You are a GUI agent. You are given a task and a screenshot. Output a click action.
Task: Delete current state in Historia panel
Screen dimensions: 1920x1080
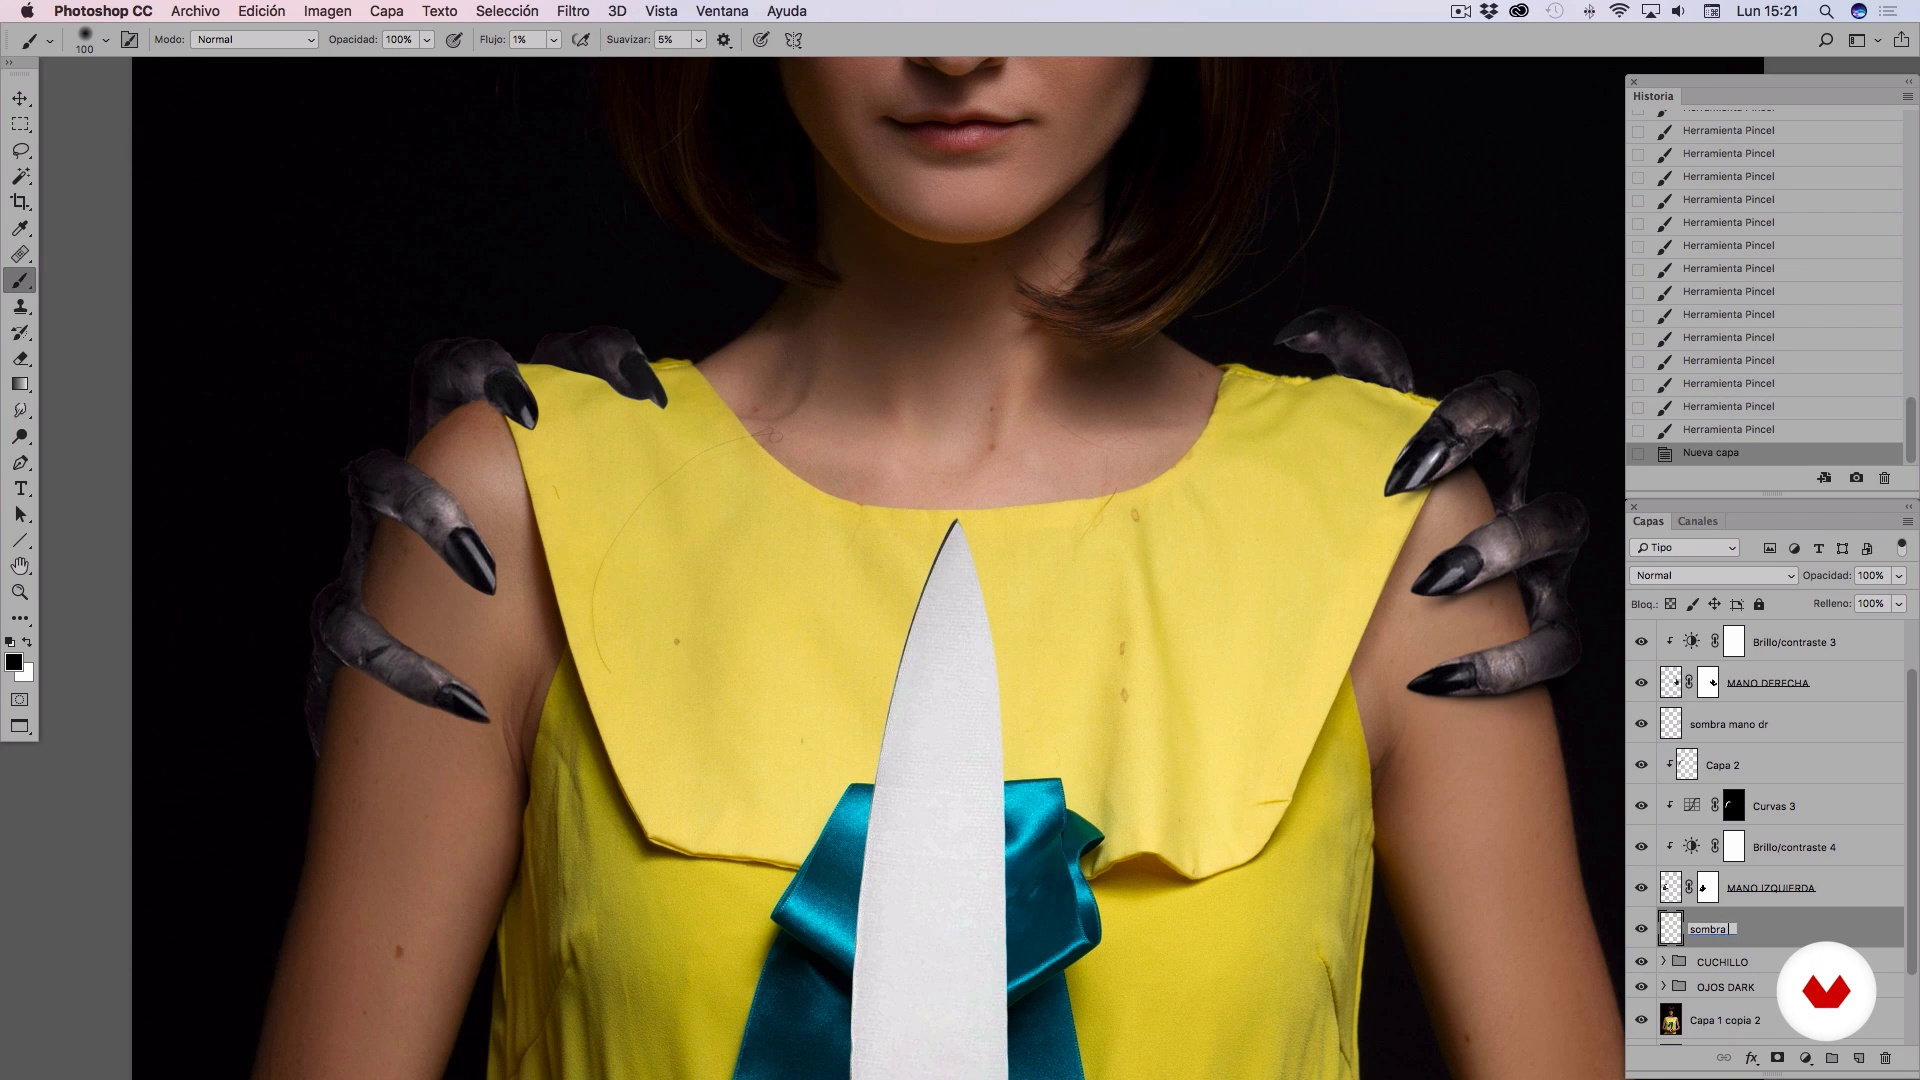click(x=1885, y=478)
